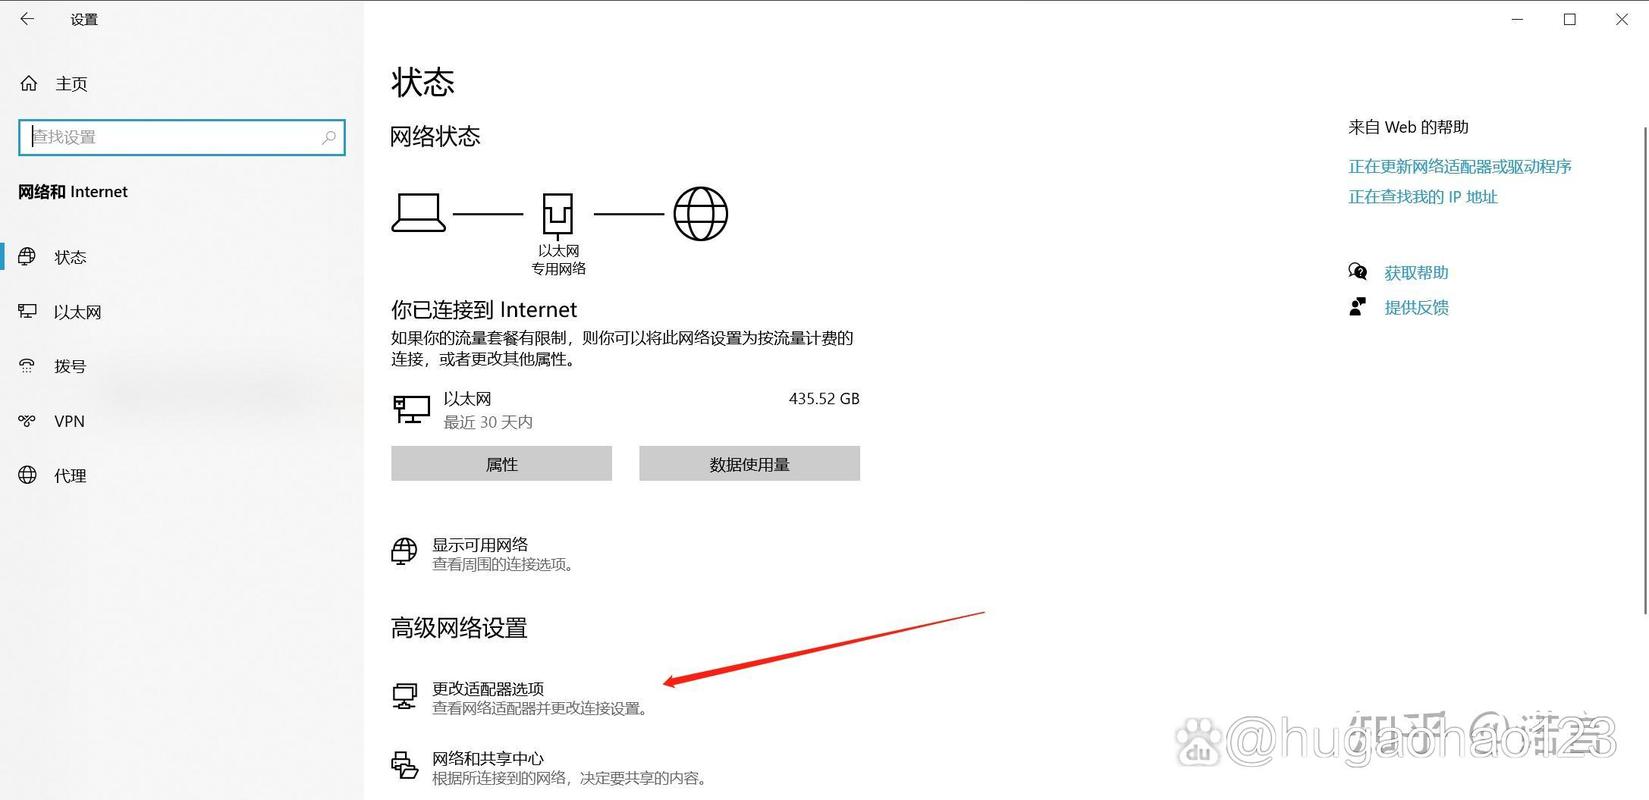1649x800 pixels.
Task: Click the Ethernet port diagram icon
Action: pyautogui.click(x=558, y=214)
